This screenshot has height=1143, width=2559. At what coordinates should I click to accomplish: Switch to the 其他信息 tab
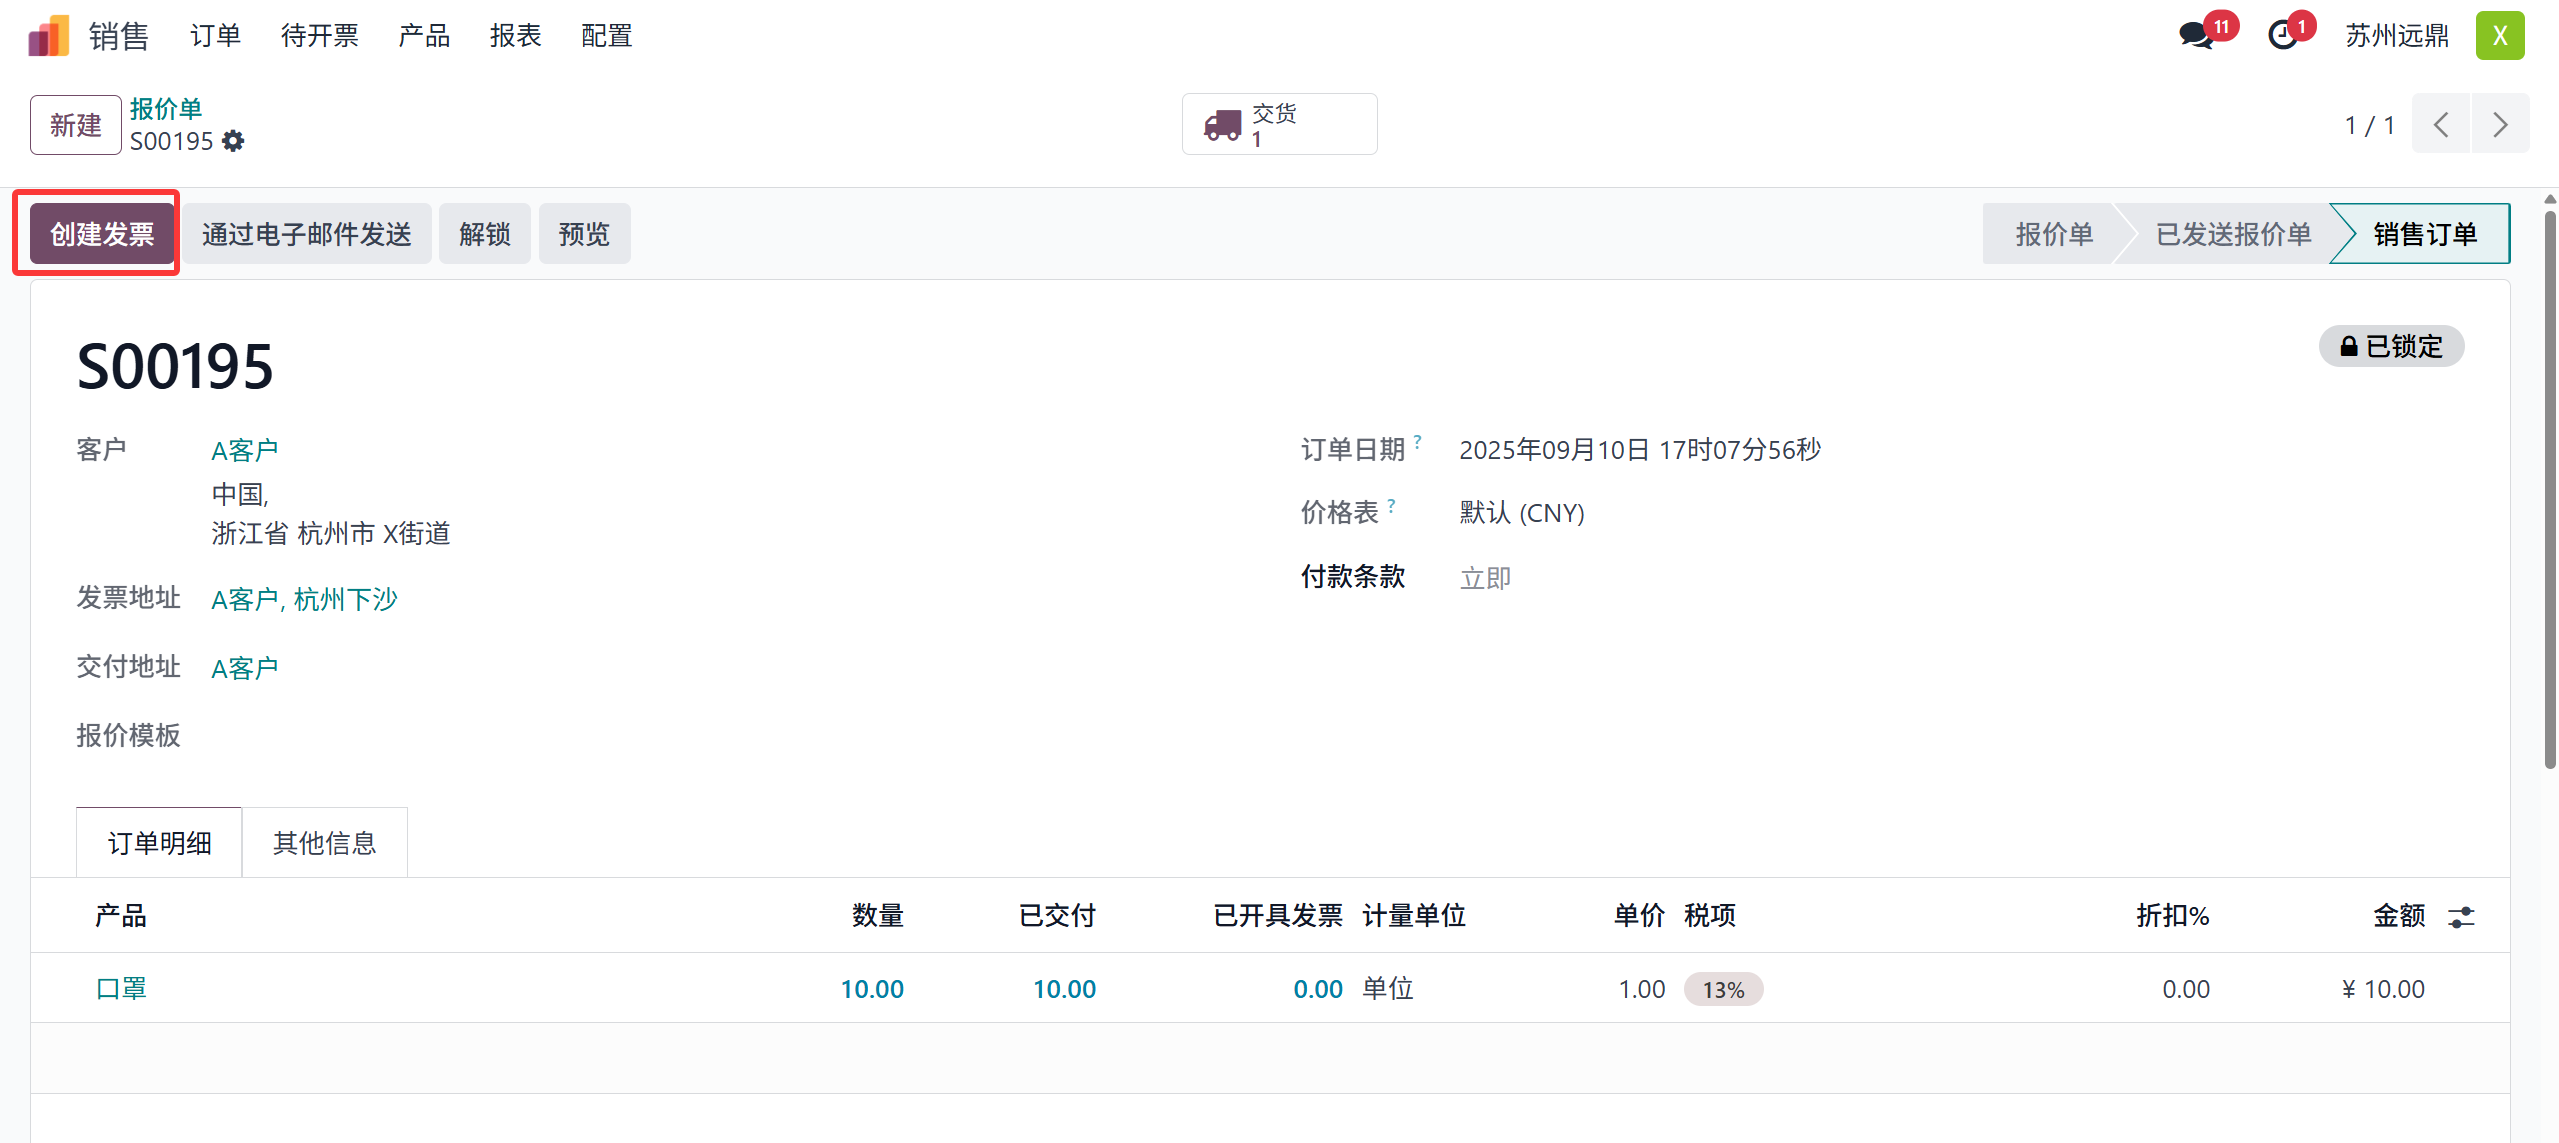coord(325,843)
